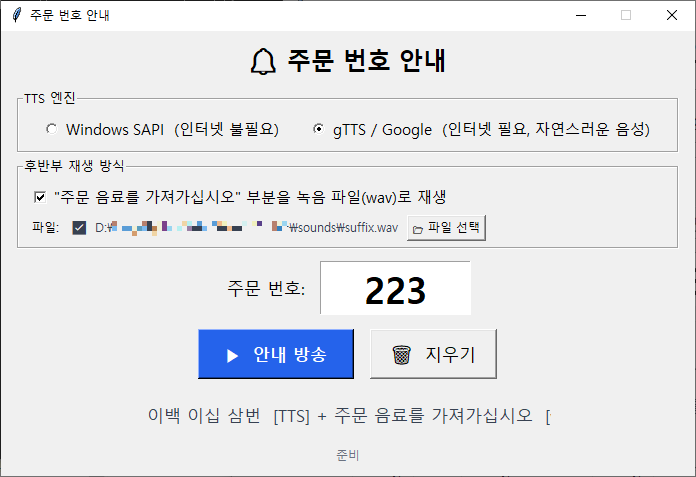Toggle the wav recording playback checkbox
Image resolution: width=696 pixels, height=477 pixels.
[40, 196]
